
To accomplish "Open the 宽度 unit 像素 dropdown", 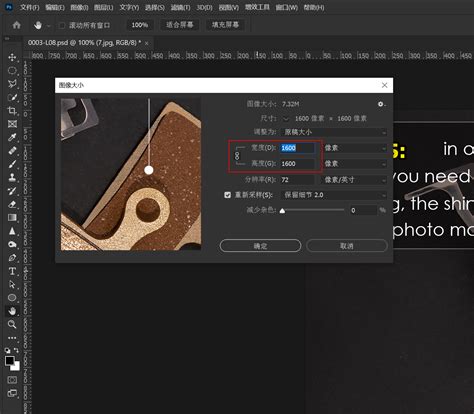I will pos(355,148).
